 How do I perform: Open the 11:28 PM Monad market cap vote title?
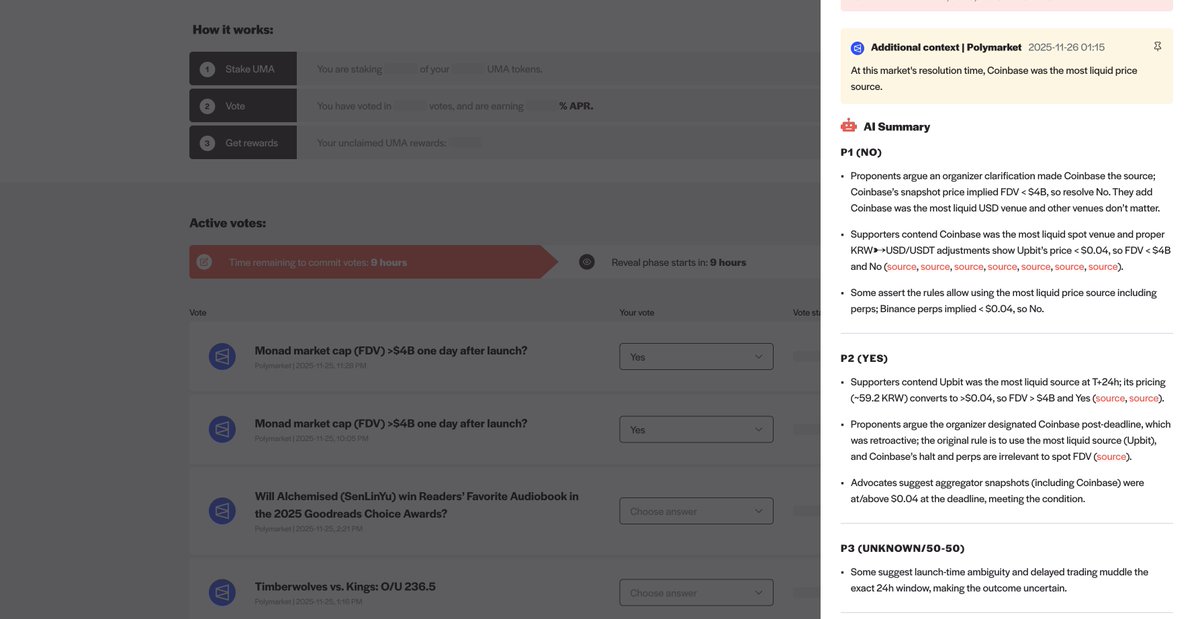pos(391,351)
